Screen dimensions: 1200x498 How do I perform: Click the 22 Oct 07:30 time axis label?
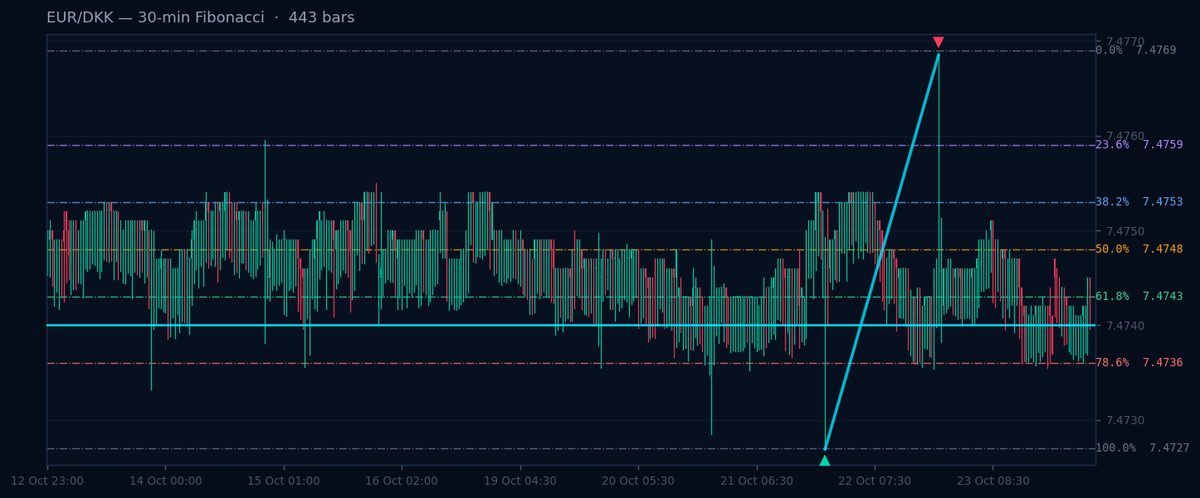pos(875,481)
